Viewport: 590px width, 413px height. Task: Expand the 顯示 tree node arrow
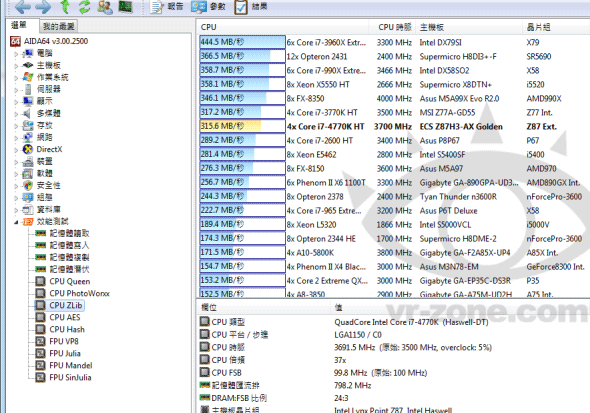[16, 102]
